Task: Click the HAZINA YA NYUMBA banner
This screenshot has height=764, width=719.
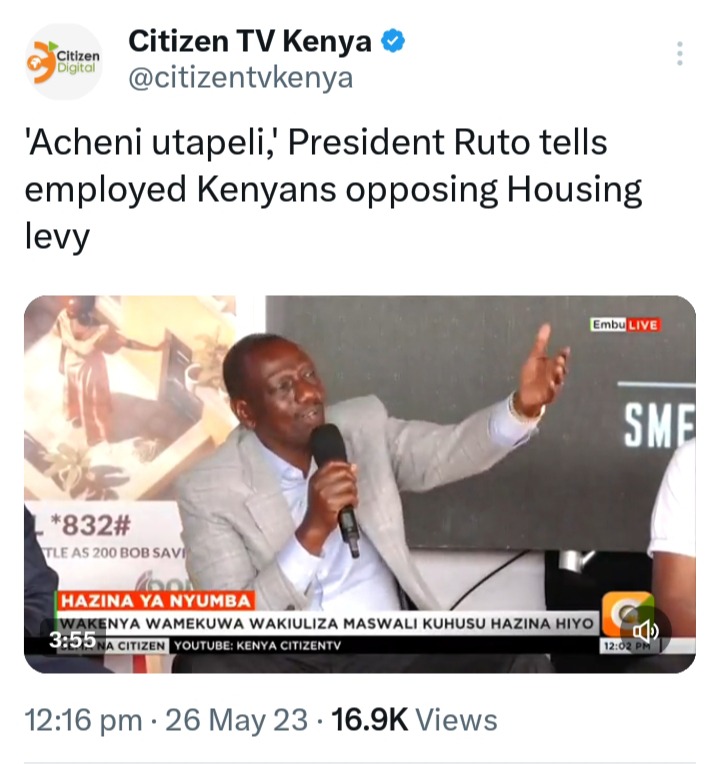Action: 155,601
